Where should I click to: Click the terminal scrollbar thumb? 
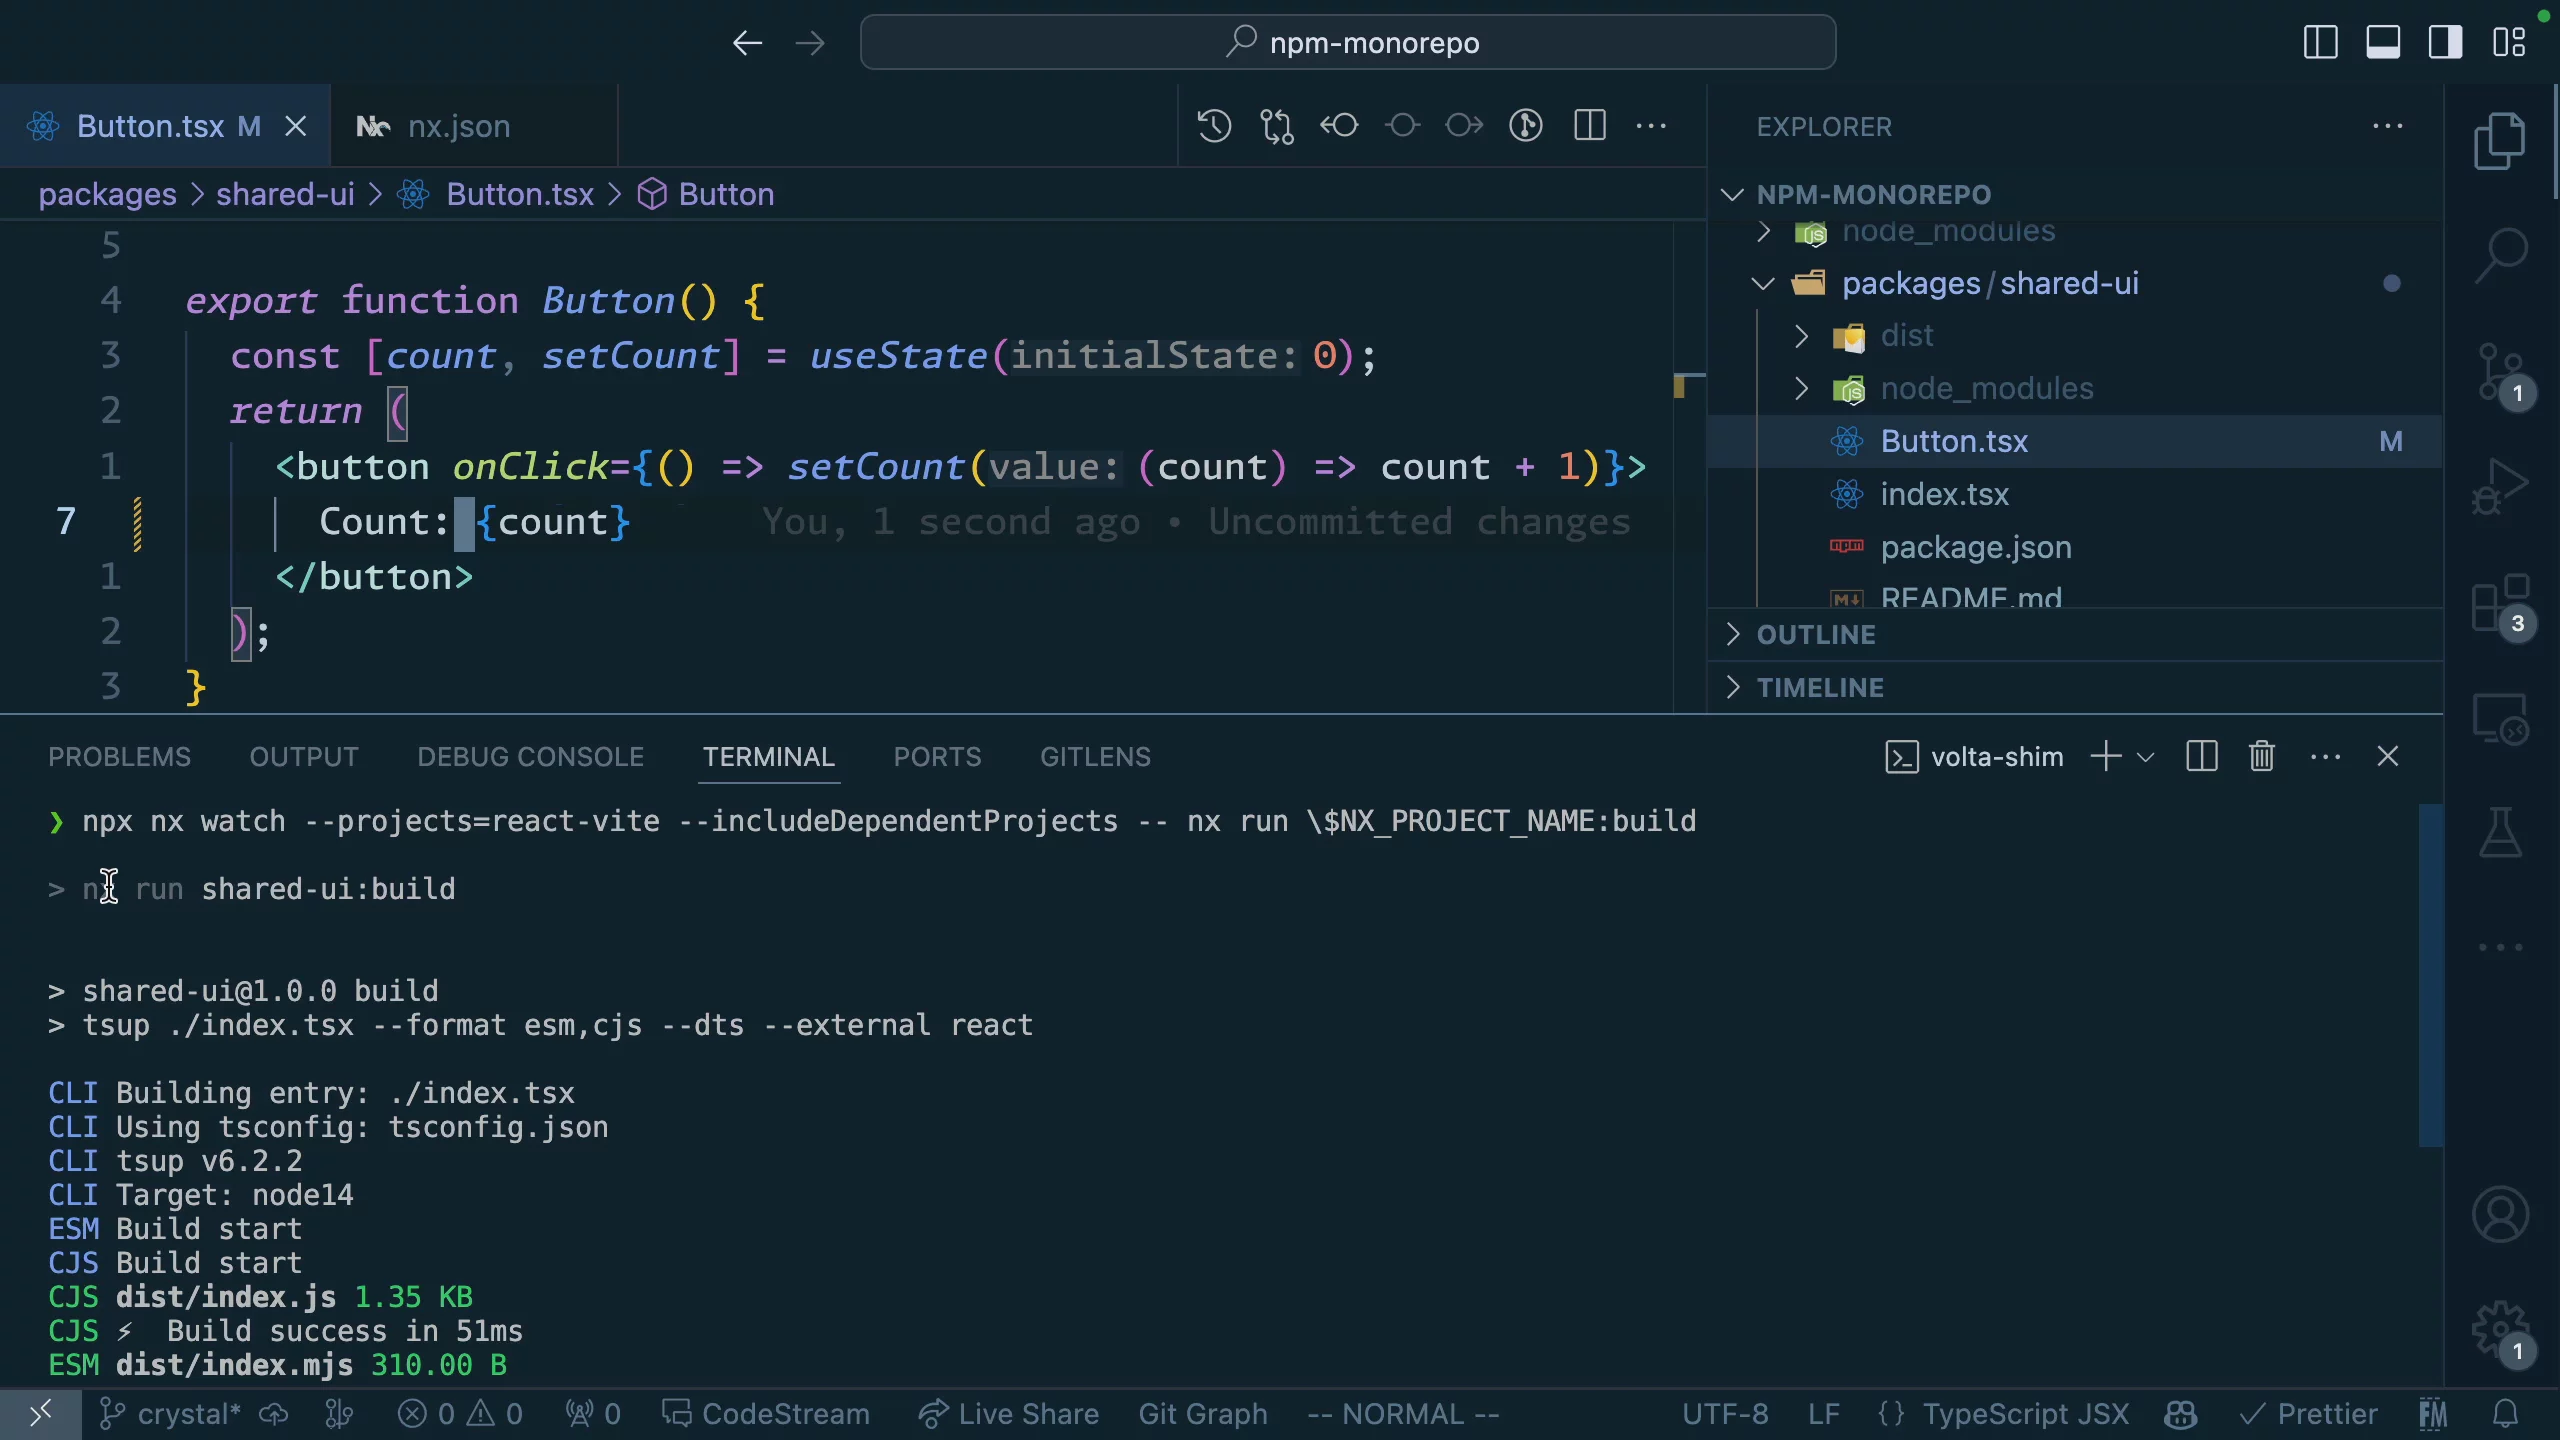pyautogui.click(x=2430, y=975)
